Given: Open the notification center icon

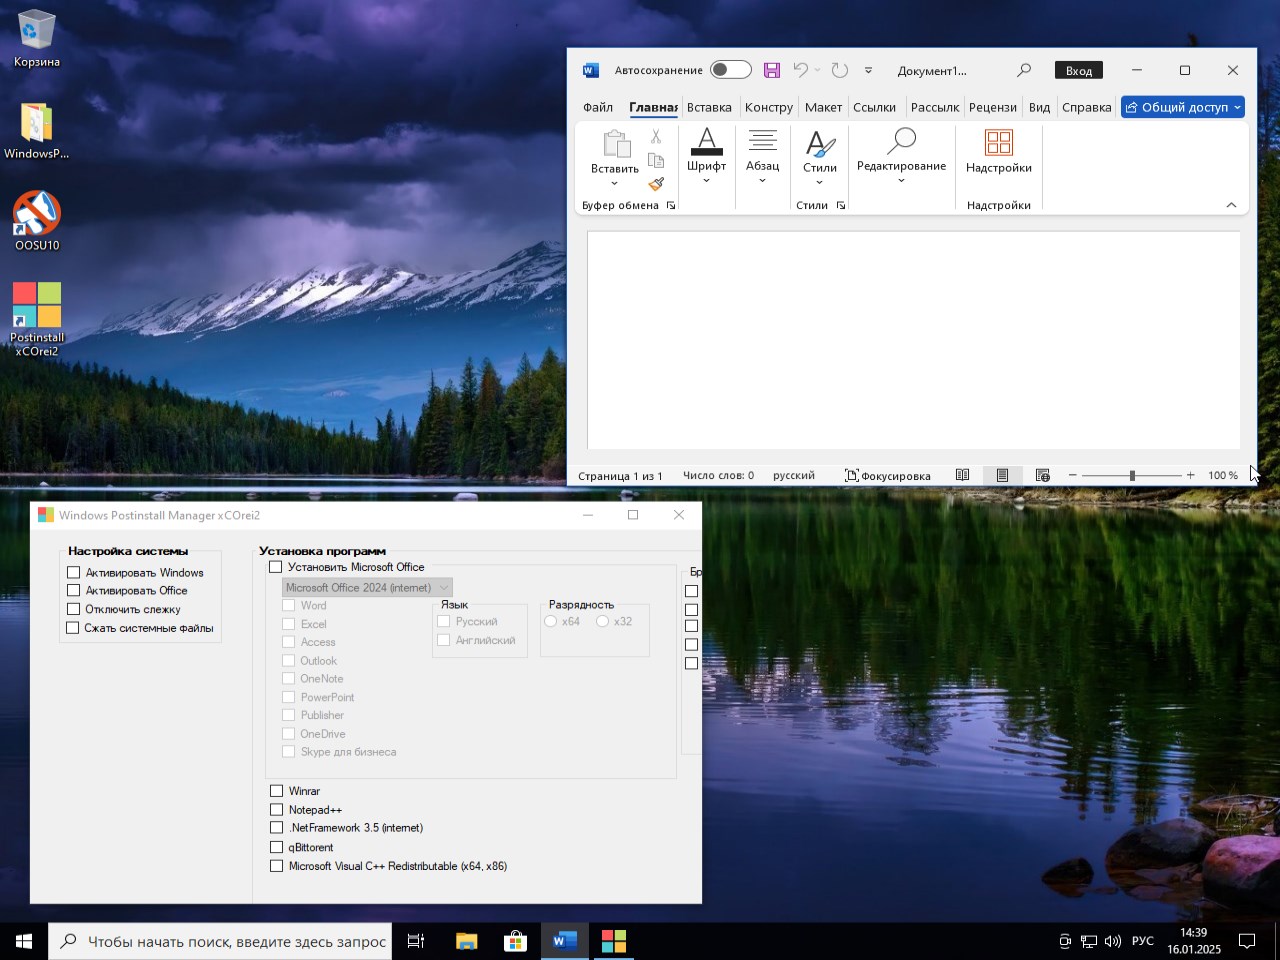Looking at the screenshot, I should (1247, 941).
